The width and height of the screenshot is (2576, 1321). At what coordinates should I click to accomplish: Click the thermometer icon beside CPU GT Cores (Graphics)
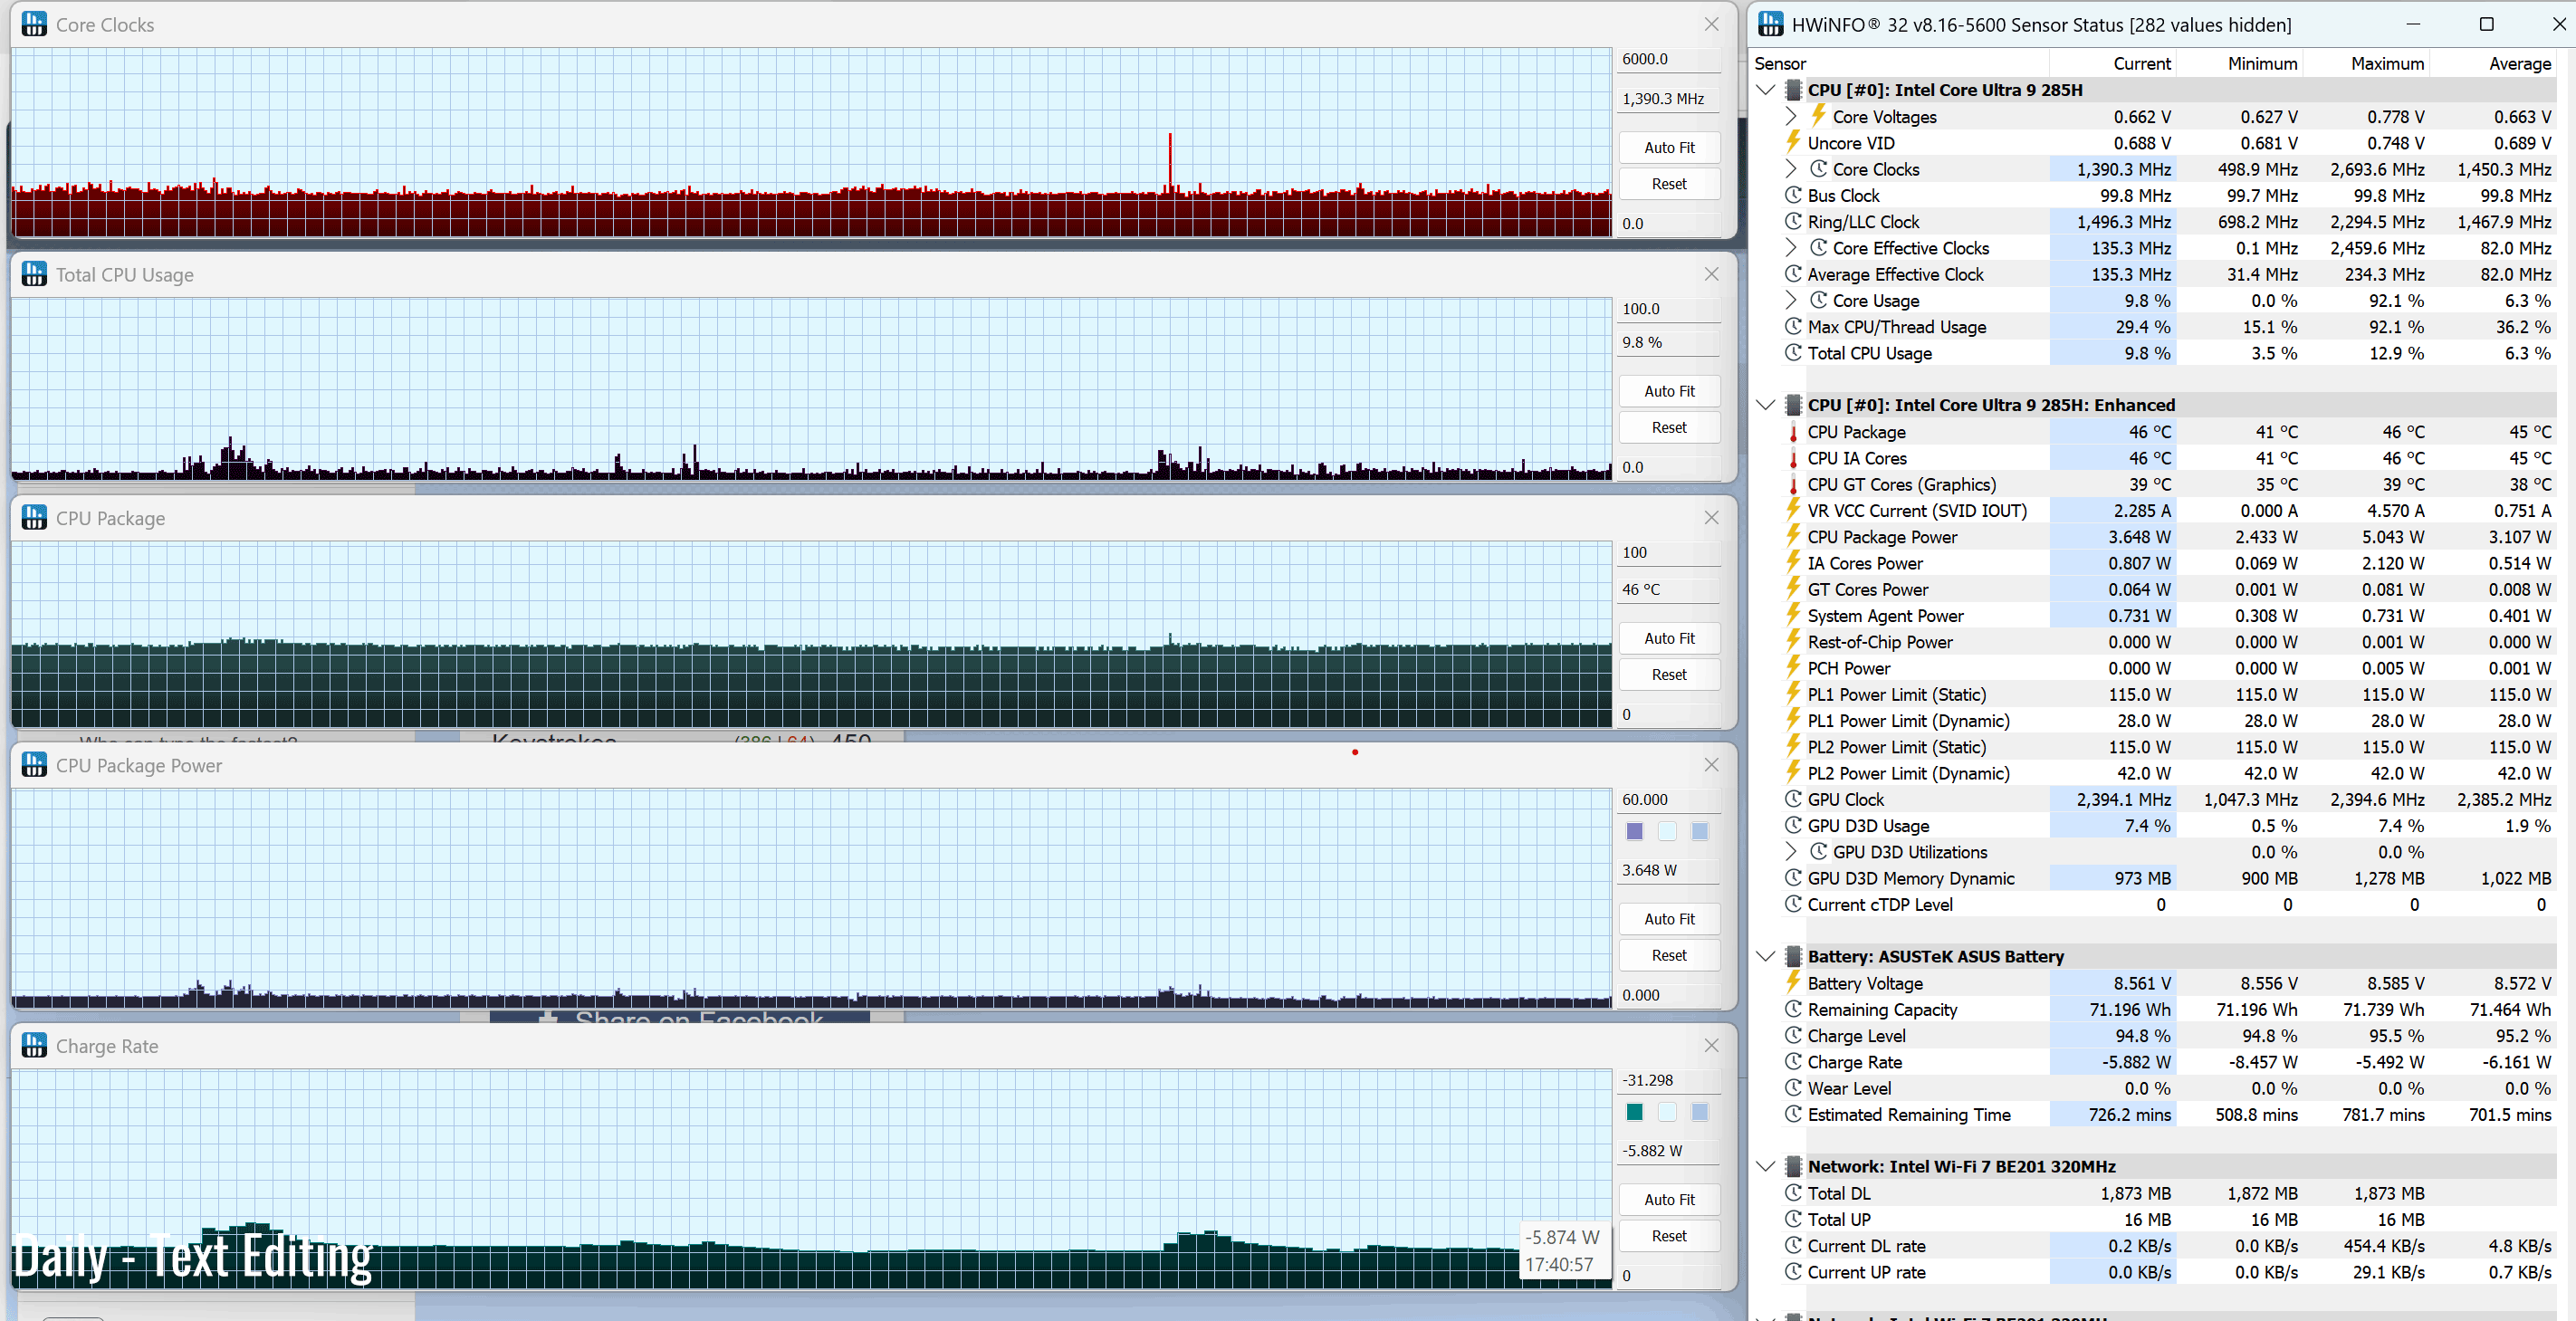[x=1794, y=484]
